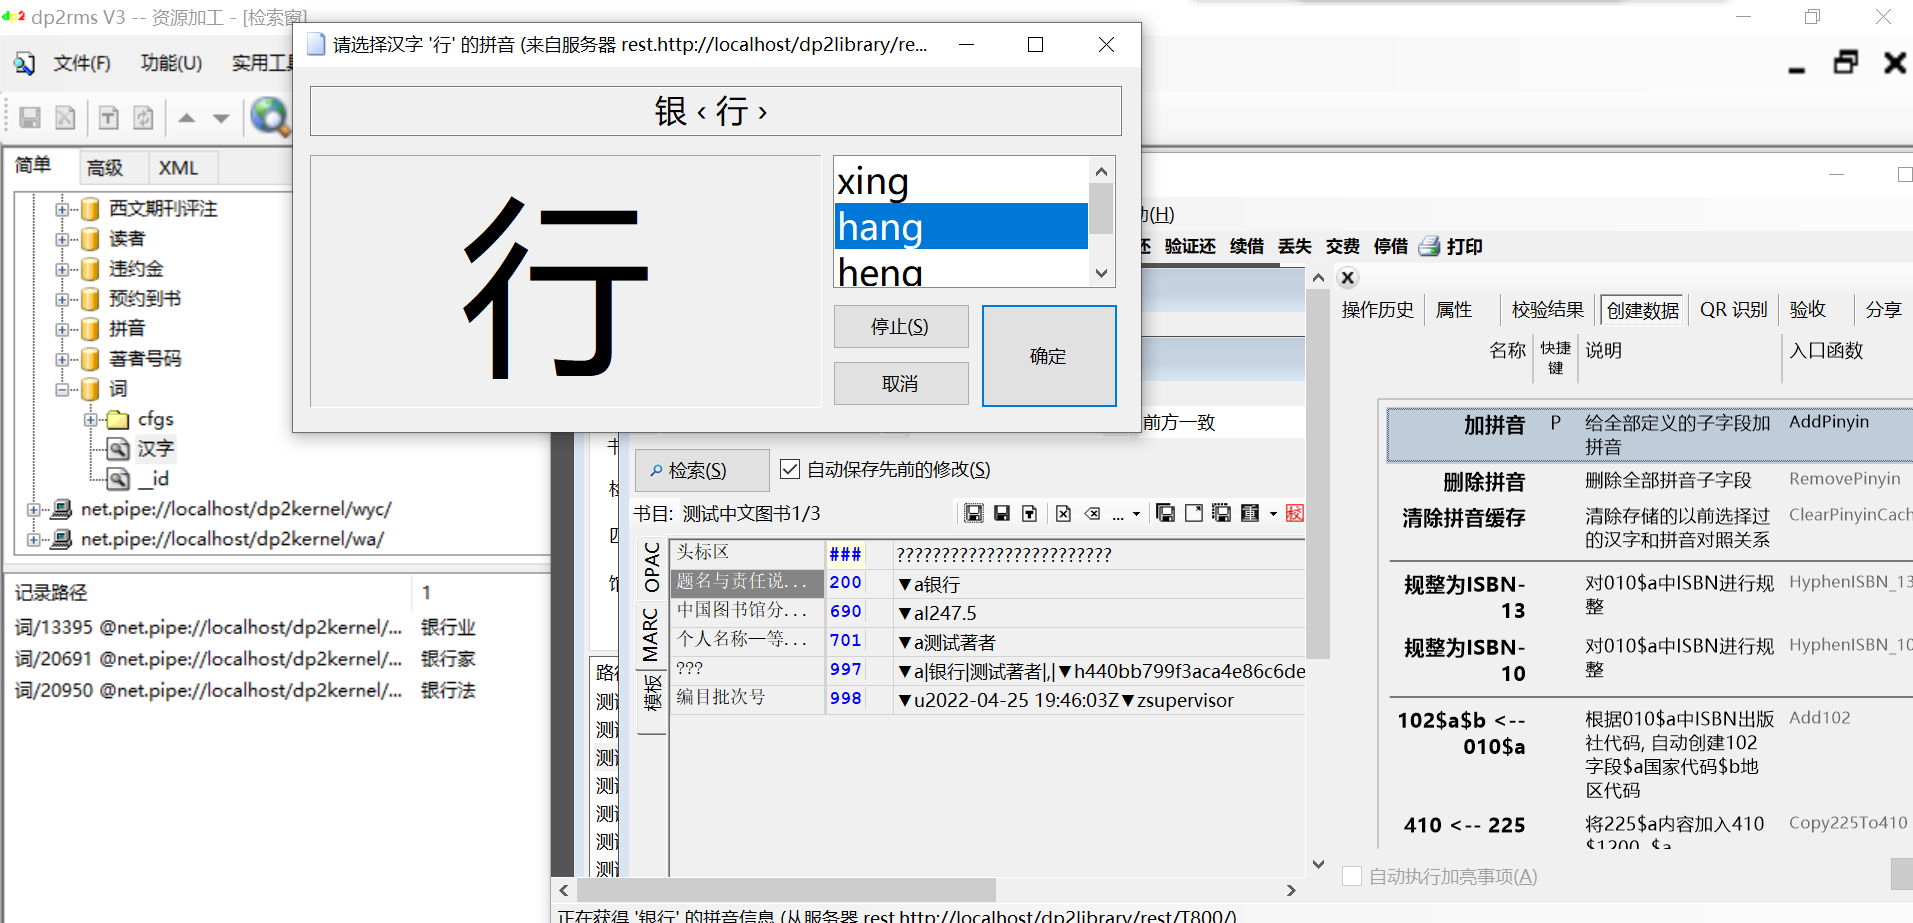Click the globe search icon in main toolbar
The image size is (1913, 923).
pyautogui.click(x=268, y=117)
